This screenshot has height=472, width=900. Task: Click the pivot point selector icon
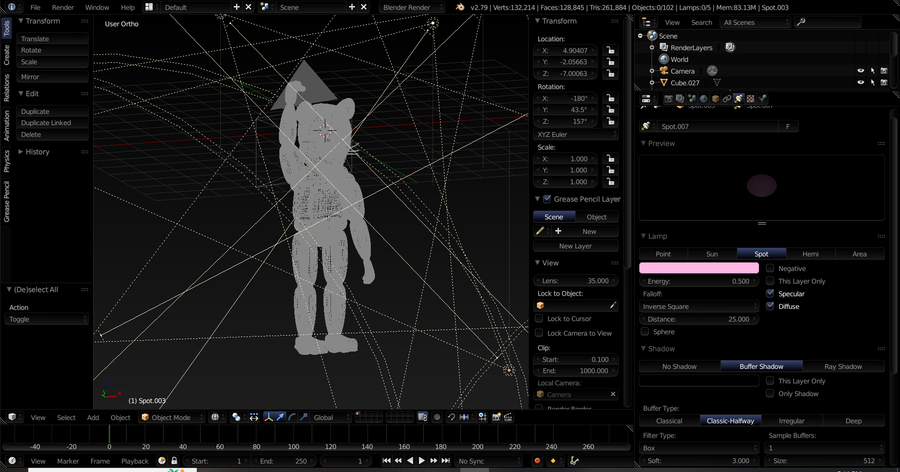pos(236,417)
